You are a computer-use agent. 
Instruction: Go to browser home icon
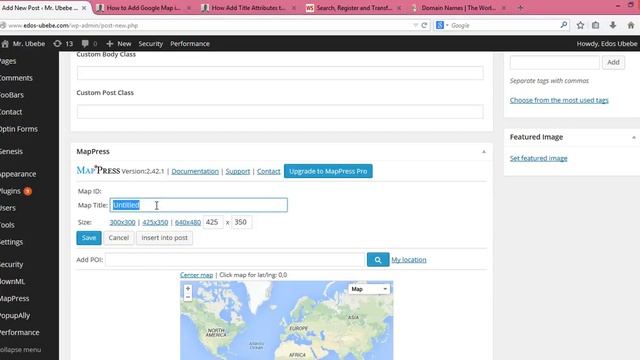pyautogui.click(x=631, y=25)
